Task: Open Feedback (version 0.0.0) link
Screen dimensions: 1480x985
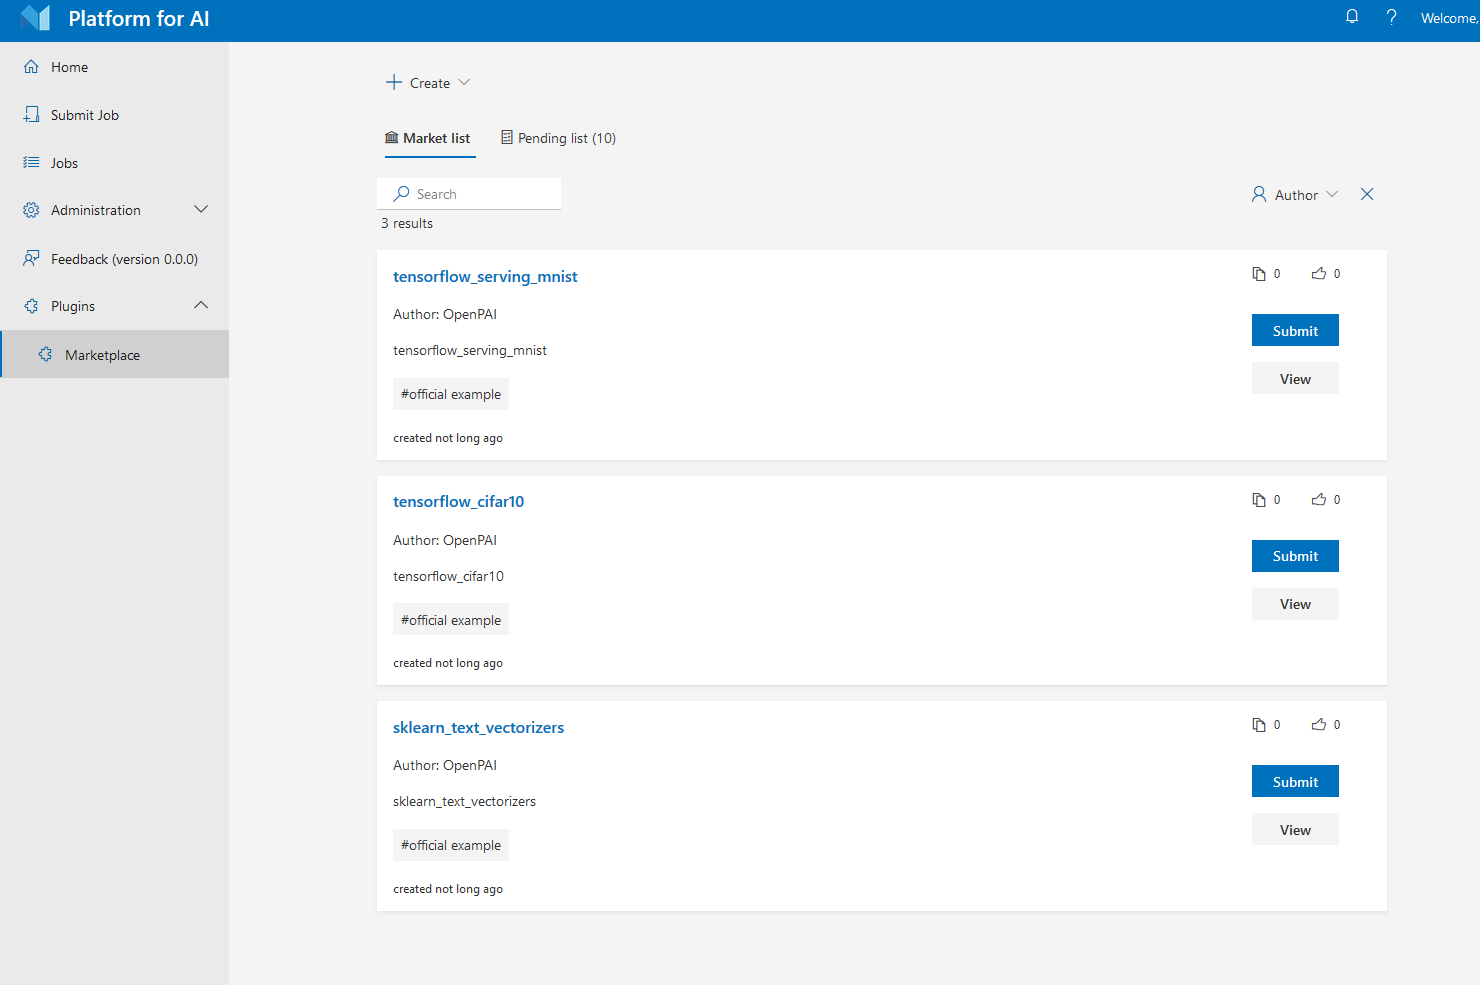Action: tap(114, 259)
